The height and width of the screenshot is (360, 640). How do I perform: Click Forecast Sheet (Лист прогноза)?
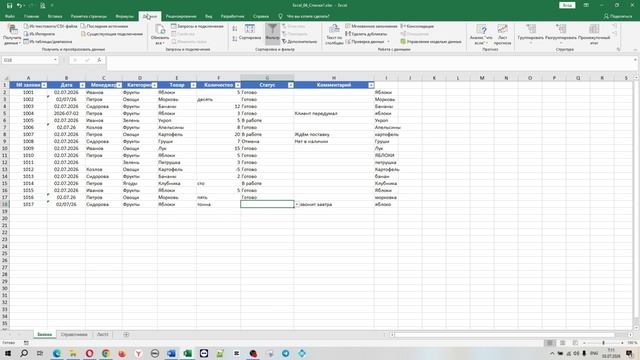point(502,34)
